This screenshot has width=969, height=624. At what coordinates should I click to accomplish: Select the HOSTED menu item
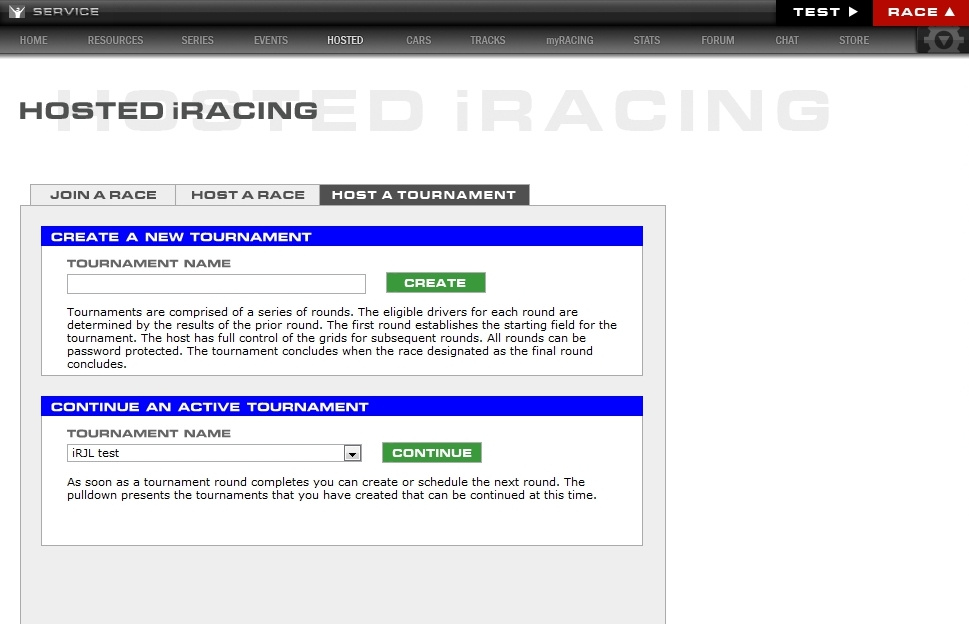[x=345, y=40]
